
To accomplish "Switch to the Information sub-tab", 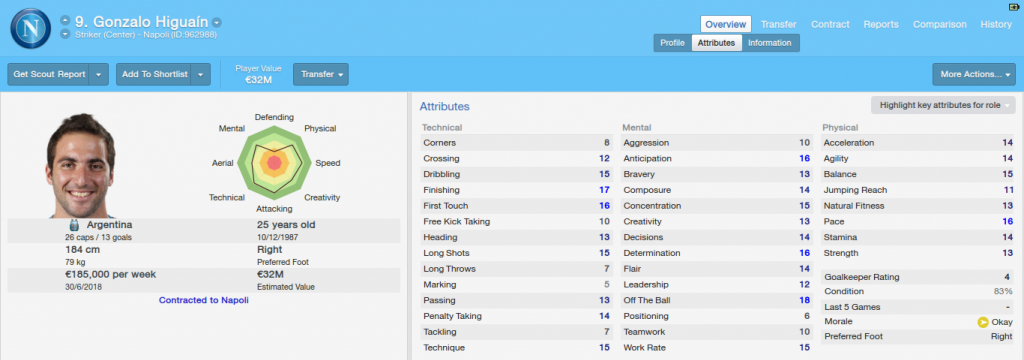I will coord(770,43).
